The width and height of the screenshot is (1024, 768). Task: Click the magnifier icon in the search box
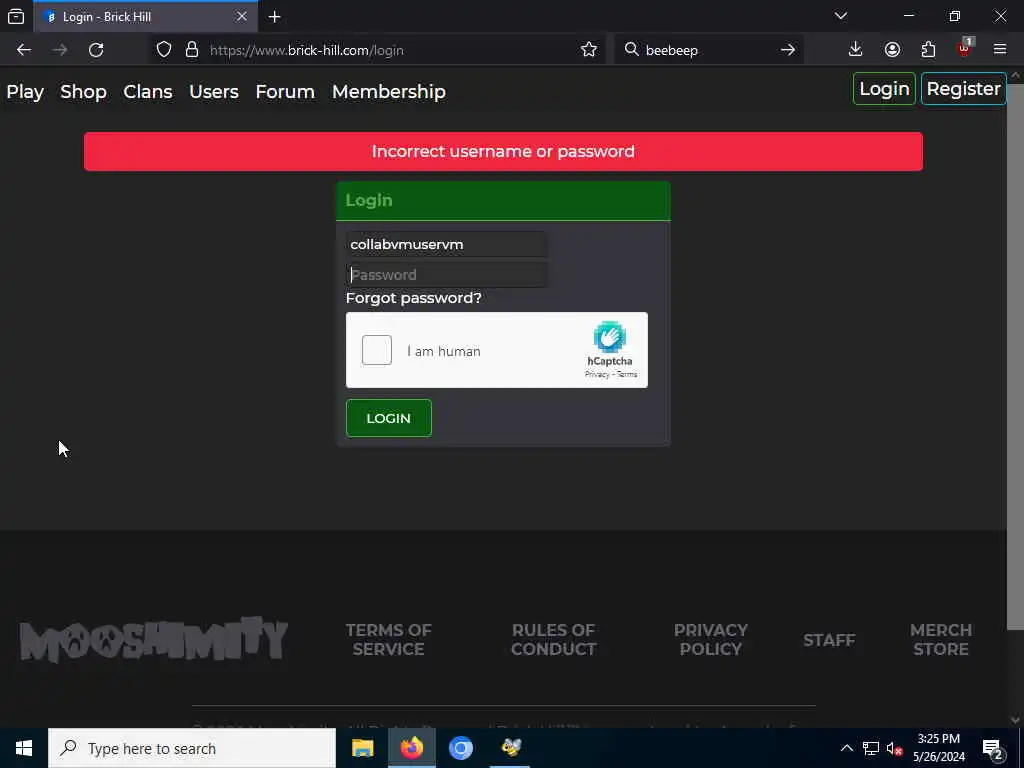click(x=631, y=50)
